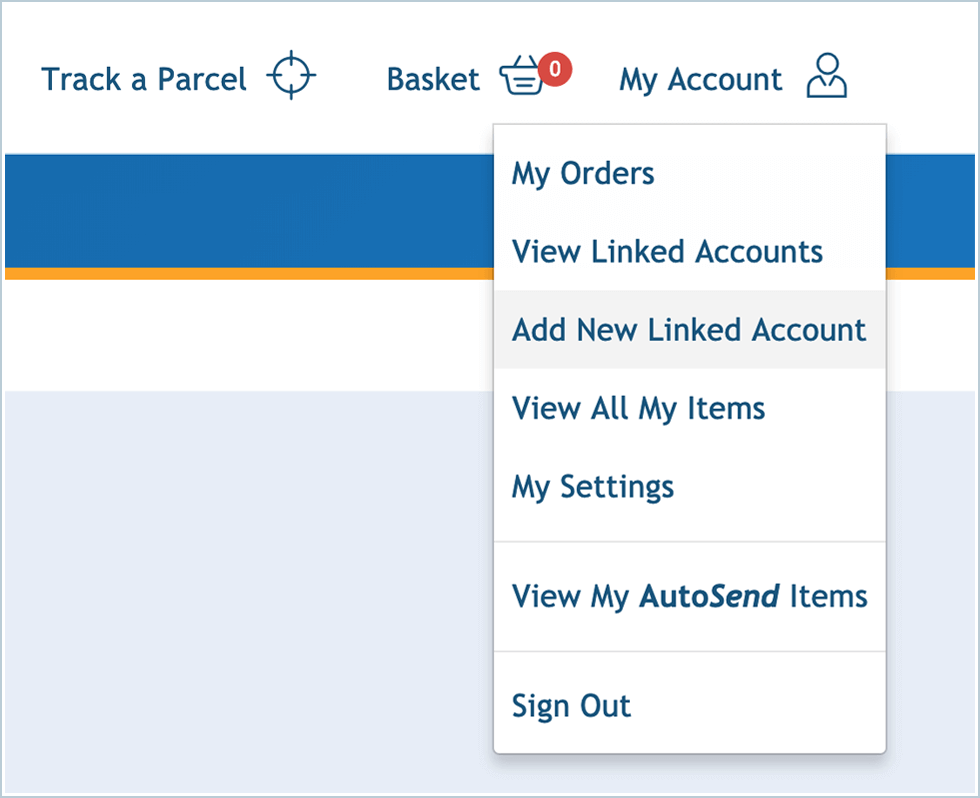
Task: Click the divider line above Sign Out
Action: tap(689, 652)
